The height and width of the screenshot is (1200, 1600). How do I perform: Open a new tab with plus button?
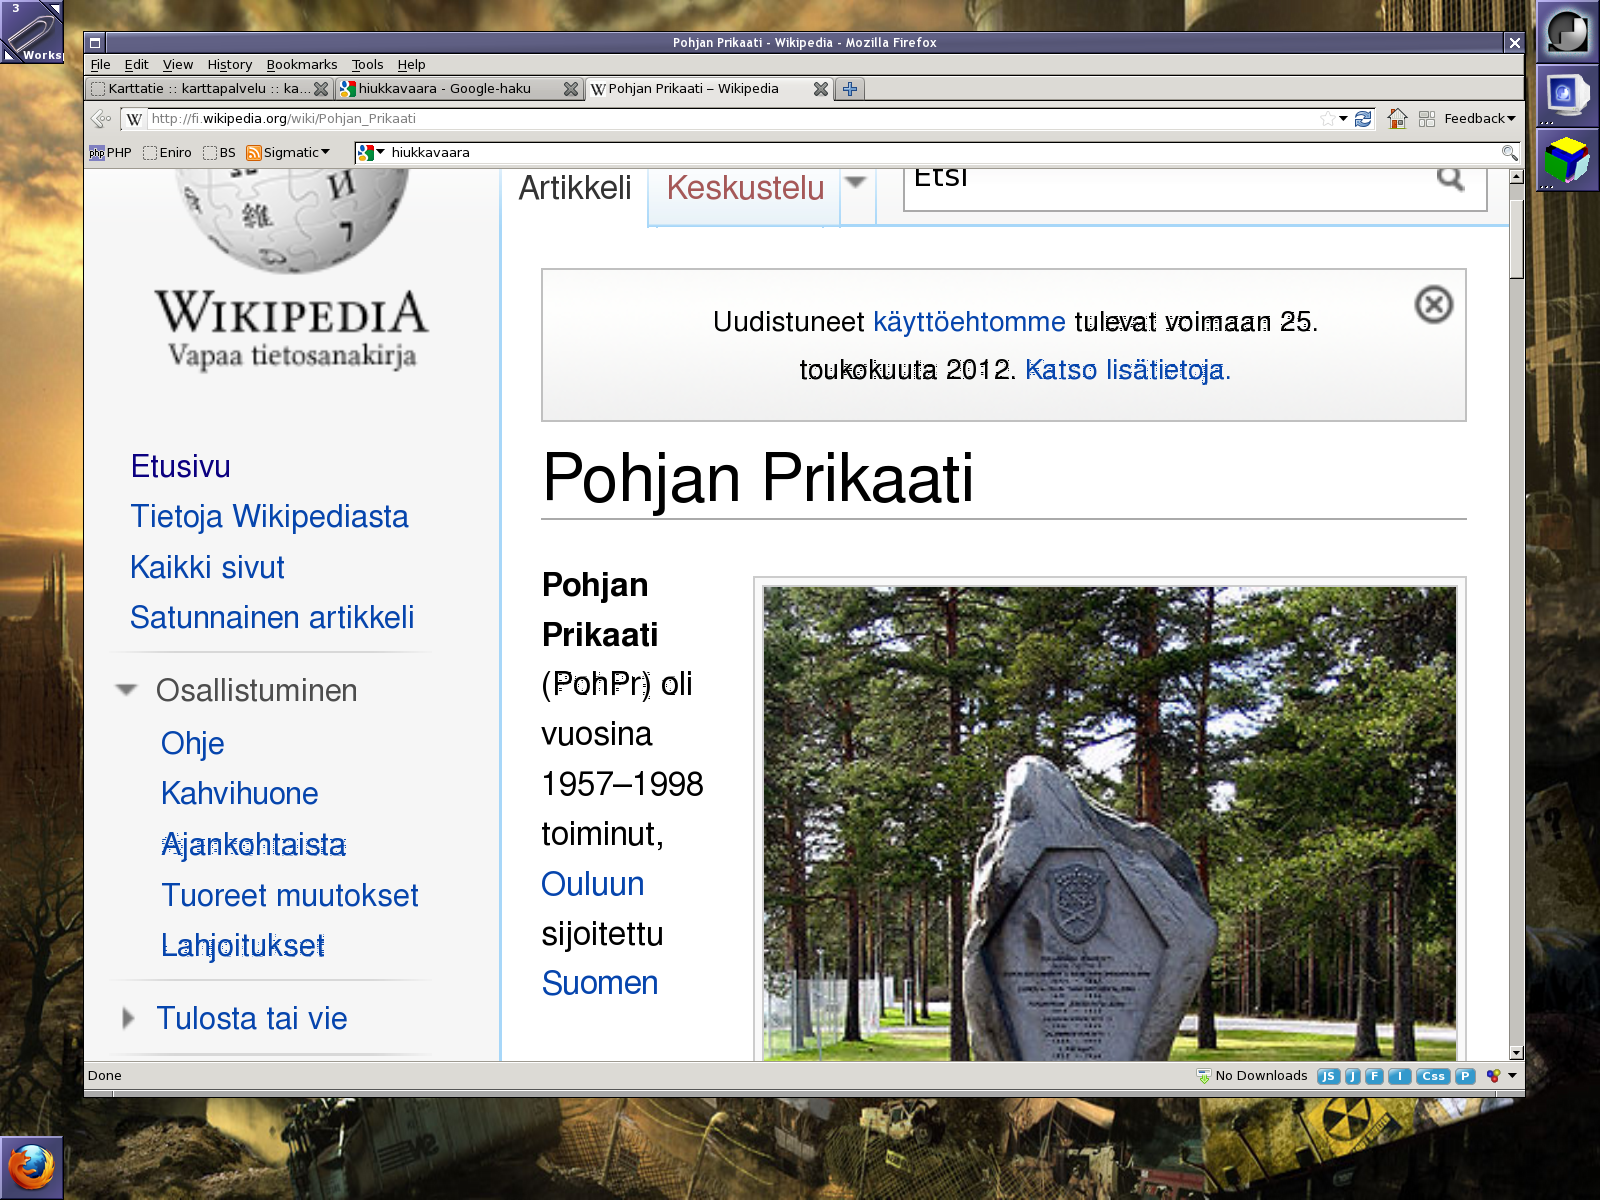click(850, 89)
